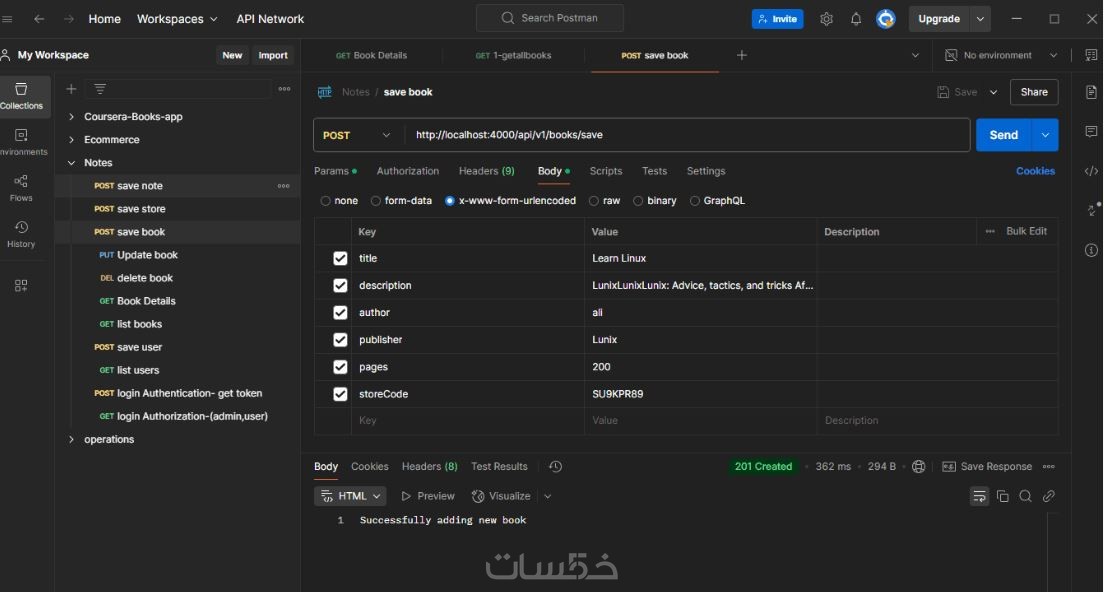Click the plus icon to create collection
This screenshot has width=1104, height=592.
pyautogui.click(x=71, y=89)
